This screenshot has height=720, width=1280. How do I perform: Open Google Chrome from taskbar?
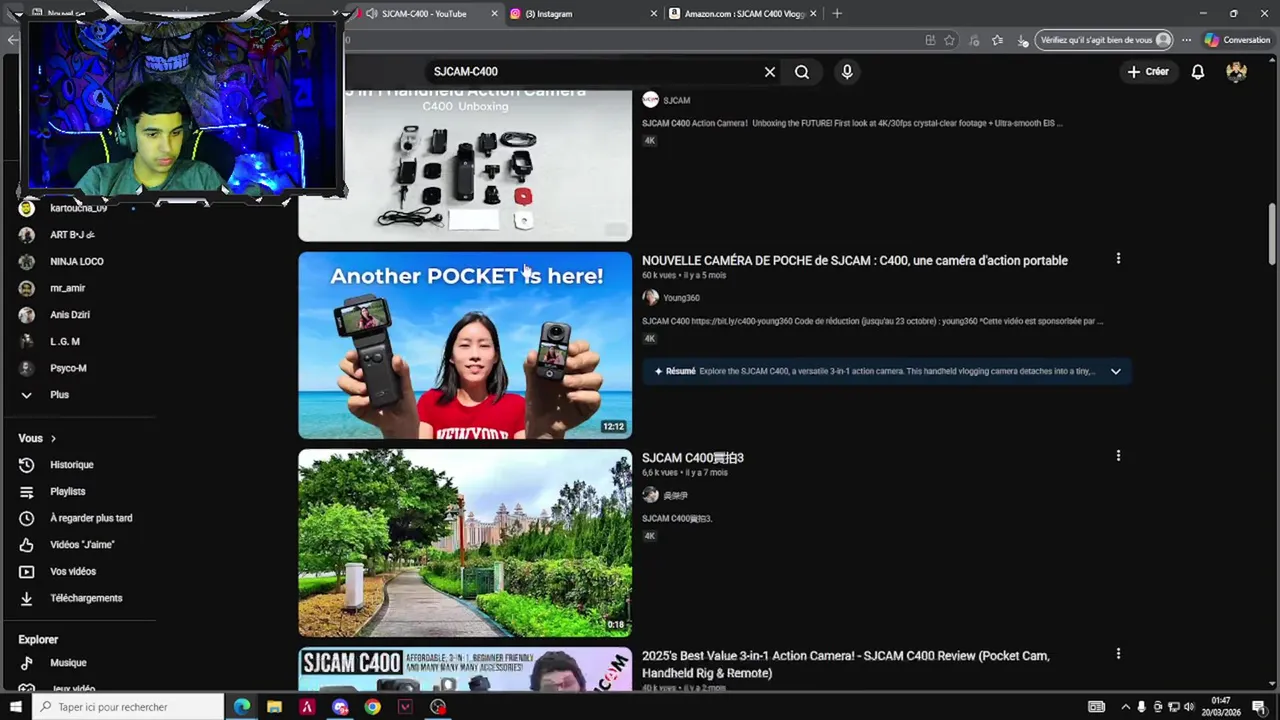click(372, 707)
